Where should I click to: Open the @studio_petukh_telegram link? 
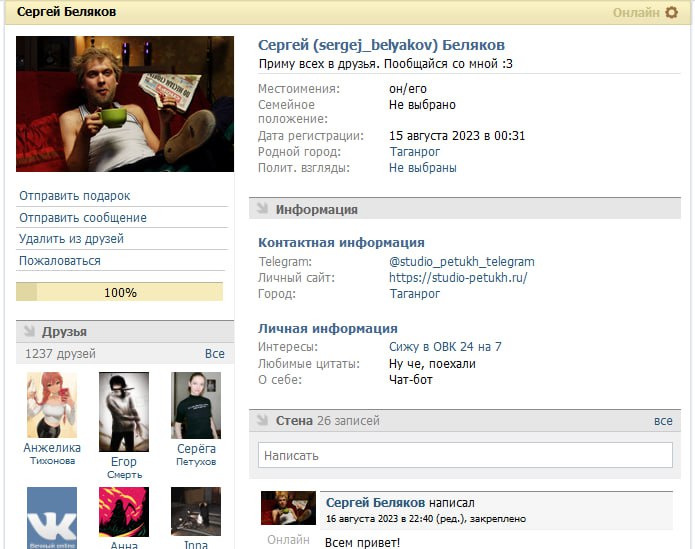pos(461,261)
